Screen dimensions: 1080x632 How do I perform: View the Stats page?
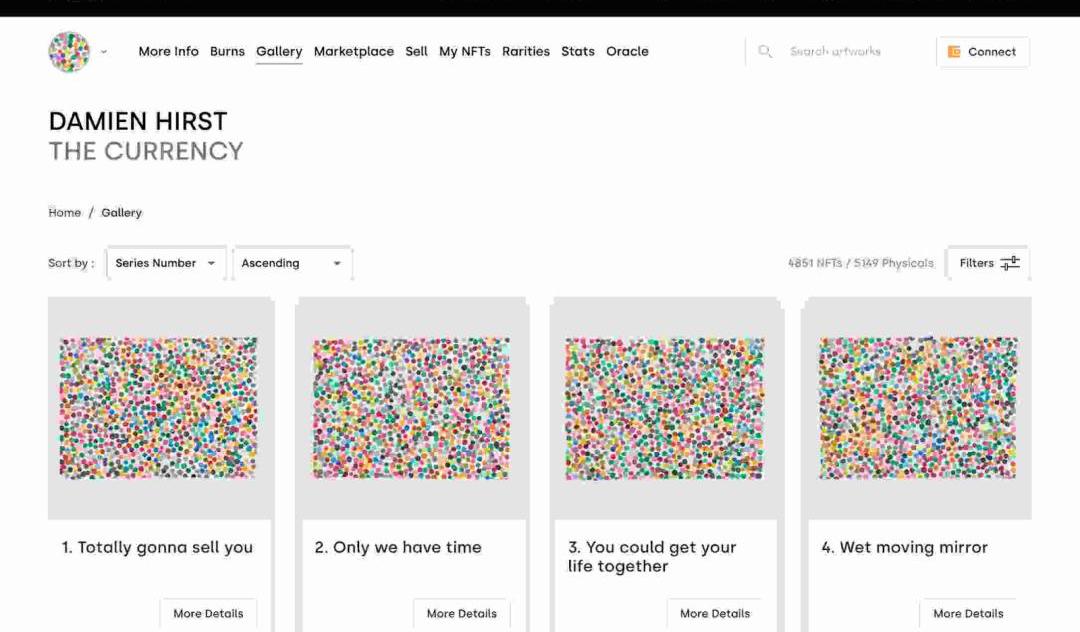[578, 52]
